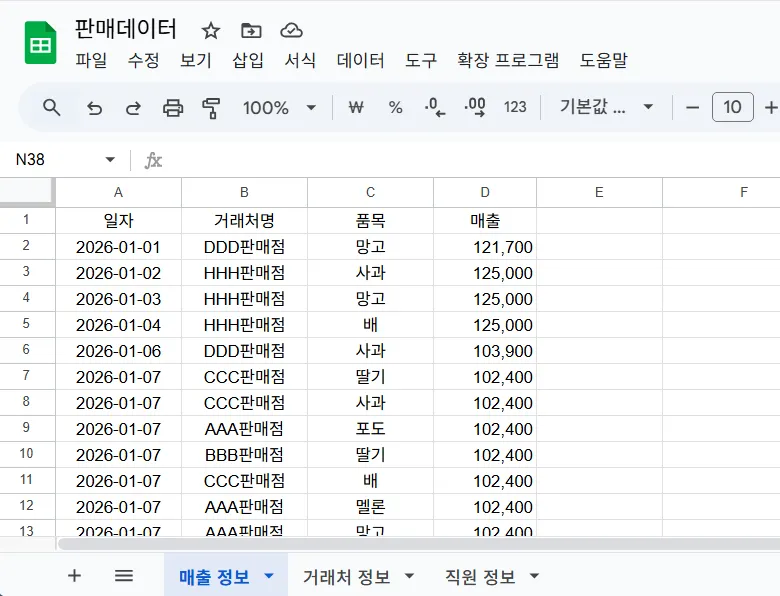Open the all sheets list icon
The height and width of the screenshot is (596, 780).
click(124, 576)
